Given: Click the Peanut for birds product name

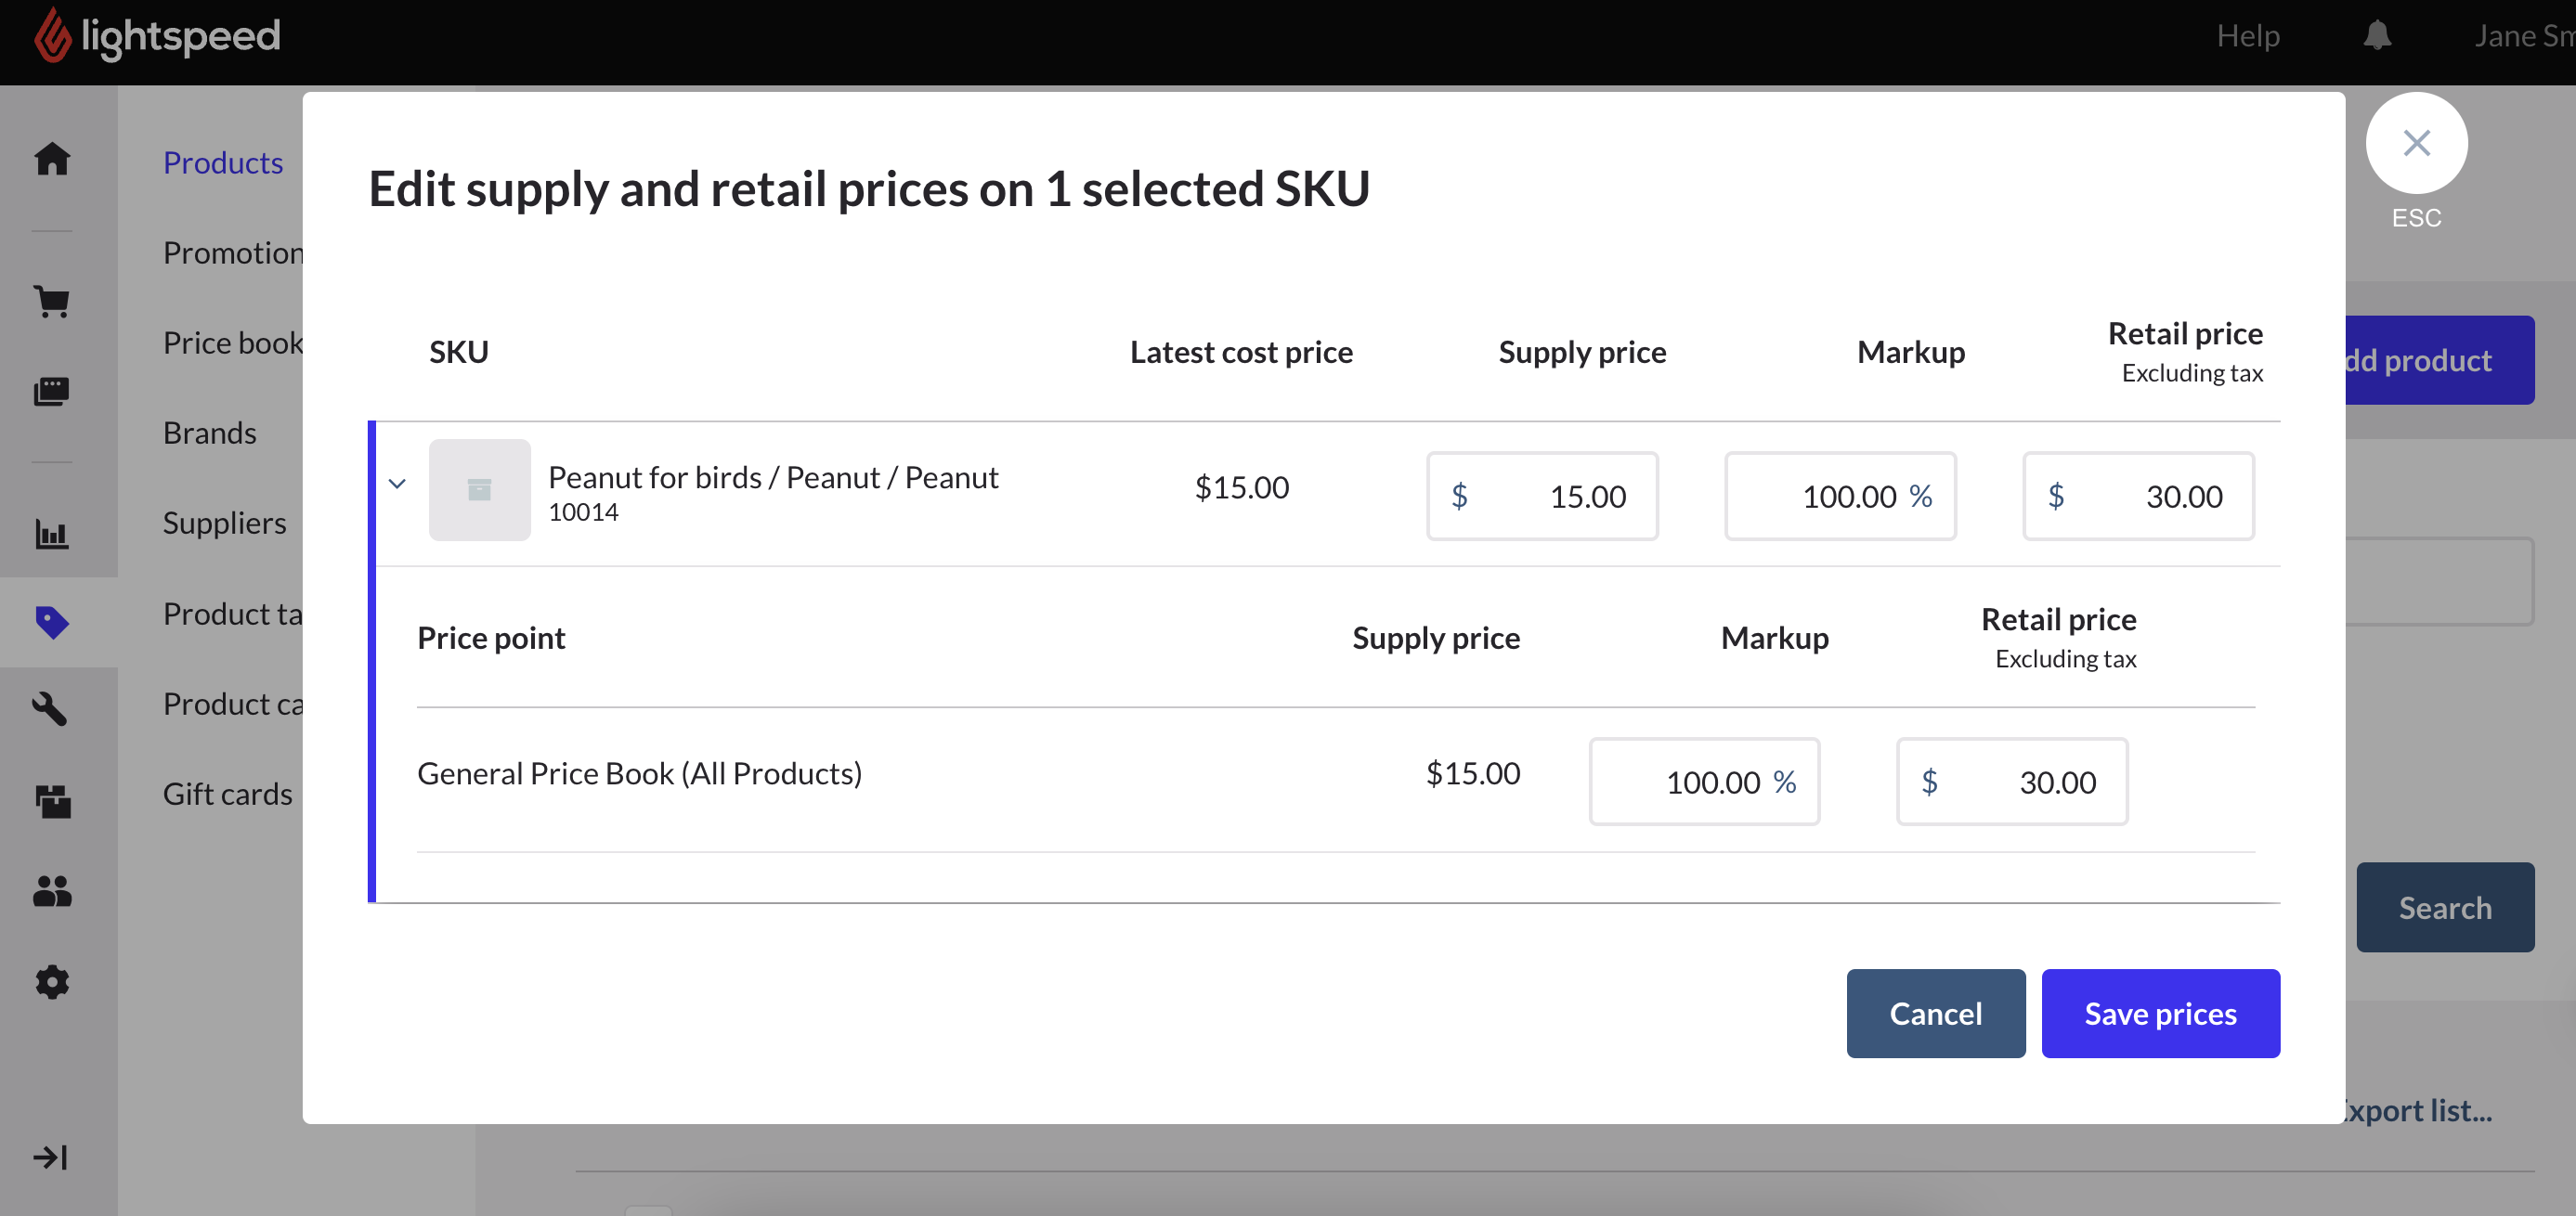Looking at the screenshot, I should click(773, 477).
